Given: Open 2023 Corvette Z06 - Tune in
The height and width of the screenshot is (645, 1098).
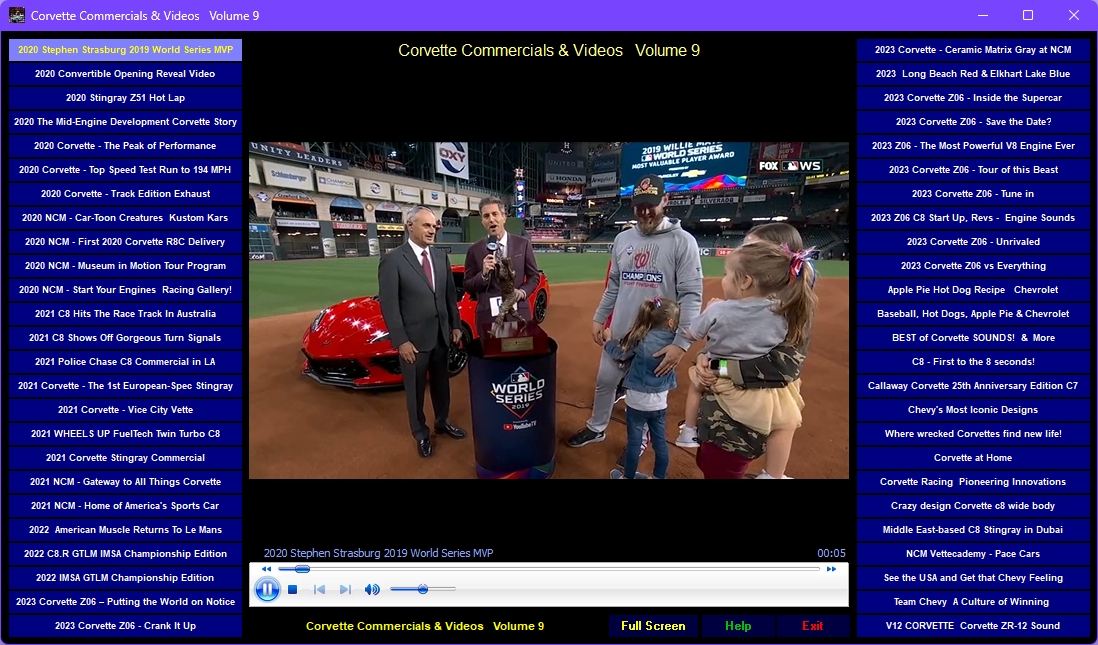Looking at the screenshot, I should (973, 194).
